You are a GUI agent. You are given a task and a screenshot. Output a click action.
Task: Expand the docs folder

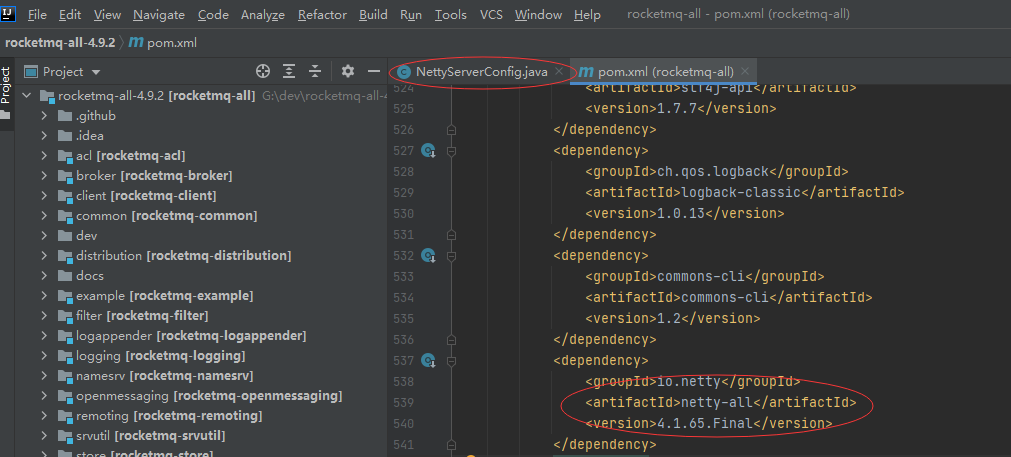44,276
